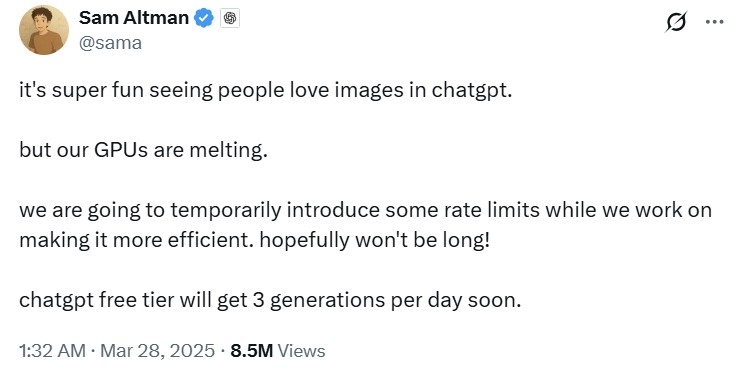The height and width of the screenshot is (372, 743).
Task: Click the words 'making it more efficient'
Action: point(137,240)
